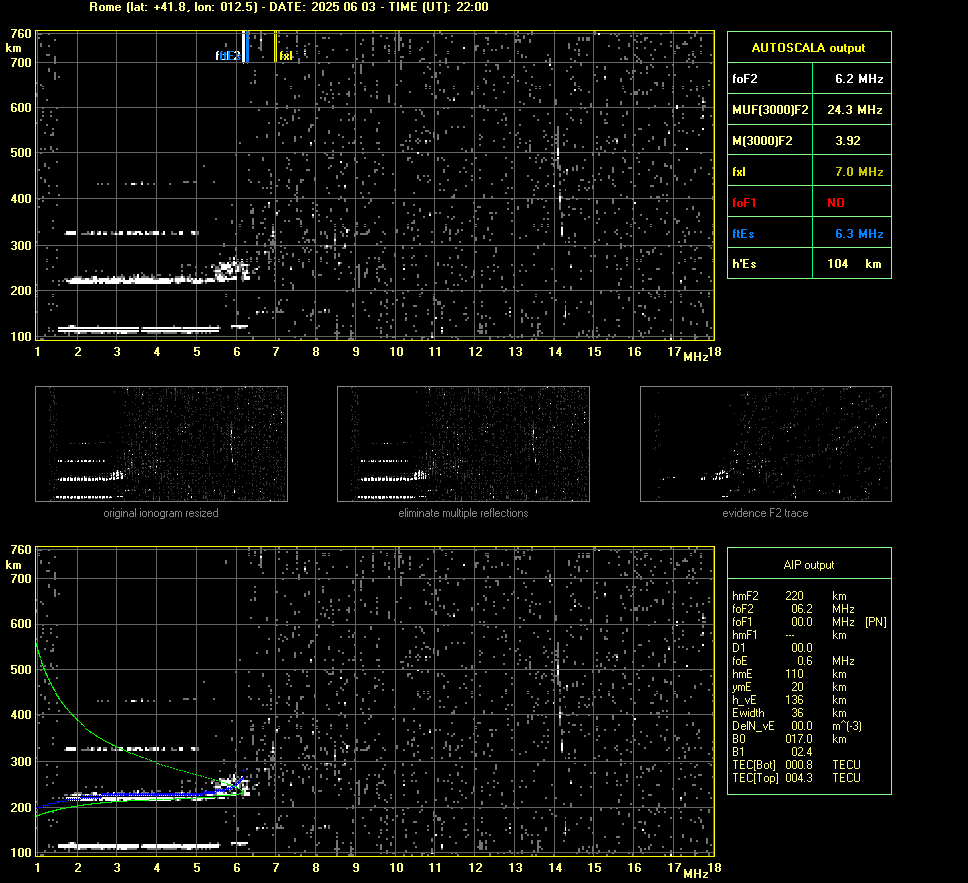Screen dimensions: 968x883
Task: Open the 'eliminate multiple reflections' thumbnail
Action: click(463, 444)
